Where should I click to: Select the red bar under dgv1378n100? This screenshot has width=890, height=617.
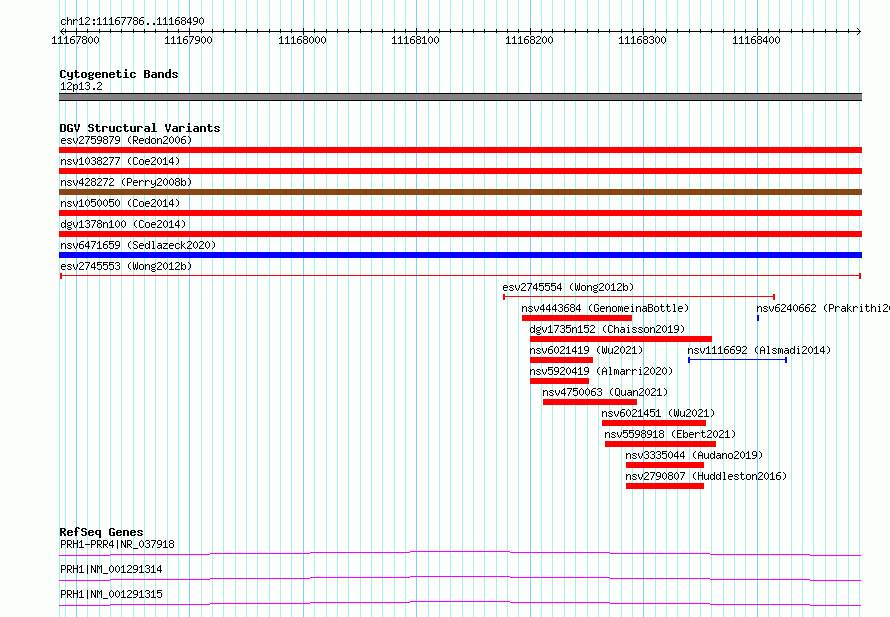tap(460, 234)
